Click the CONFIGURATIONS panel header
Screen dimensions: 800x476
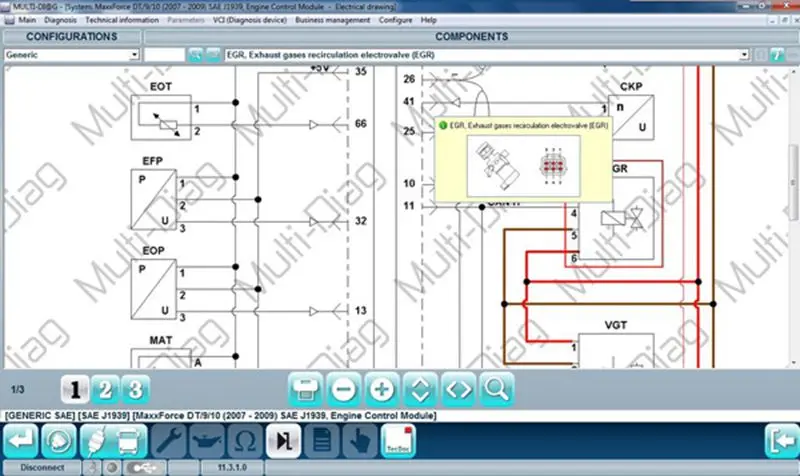point(72,37)
